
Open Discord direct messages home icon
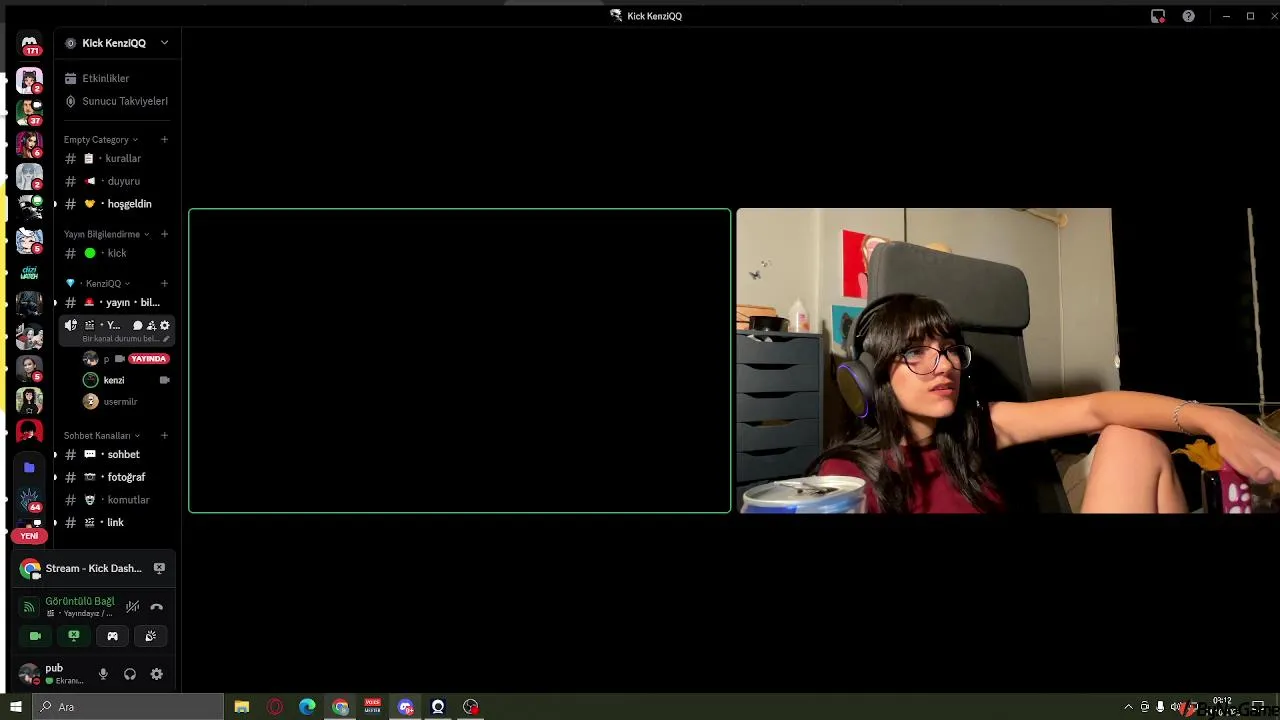[x=29, y=44]
